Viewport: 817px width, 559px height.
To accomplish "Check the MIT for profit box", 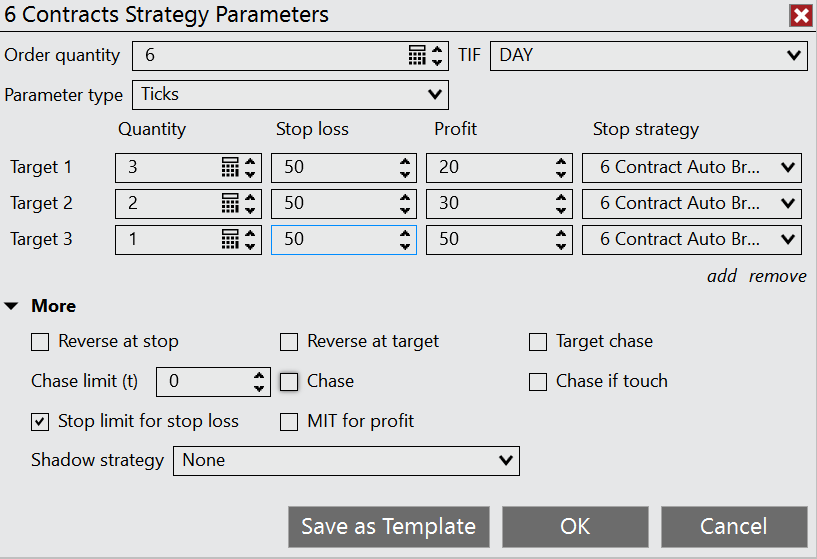I will click(x=289, y=422).
